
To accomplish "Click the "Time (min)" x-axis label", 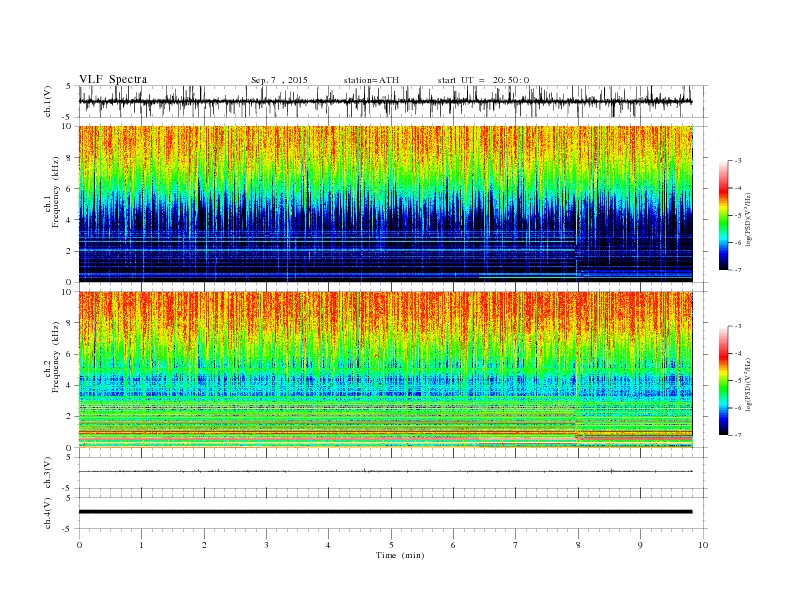I will point(400,555).
